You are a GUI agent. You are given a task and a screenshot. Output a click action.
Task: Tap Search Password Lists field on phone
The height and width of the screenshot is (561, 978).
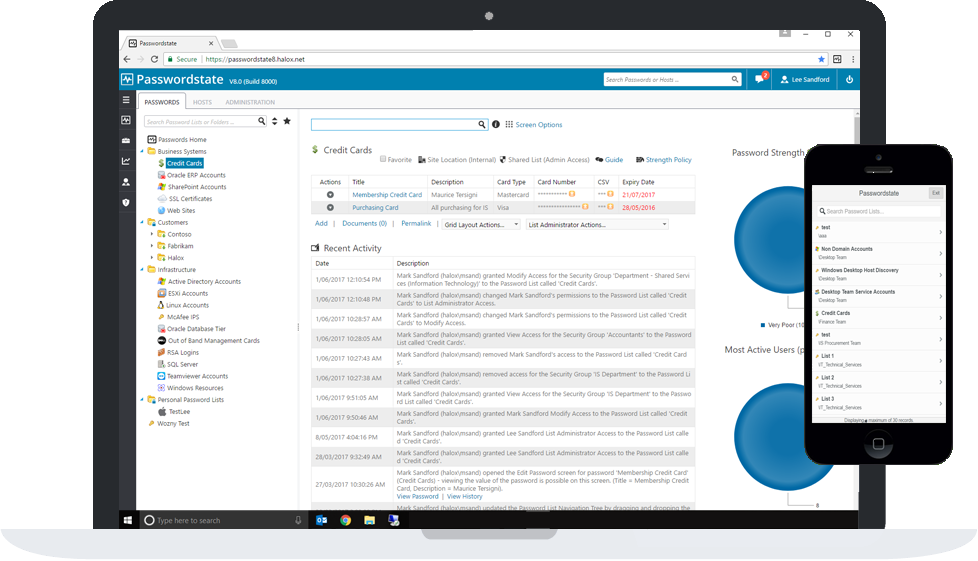point(879,211)
